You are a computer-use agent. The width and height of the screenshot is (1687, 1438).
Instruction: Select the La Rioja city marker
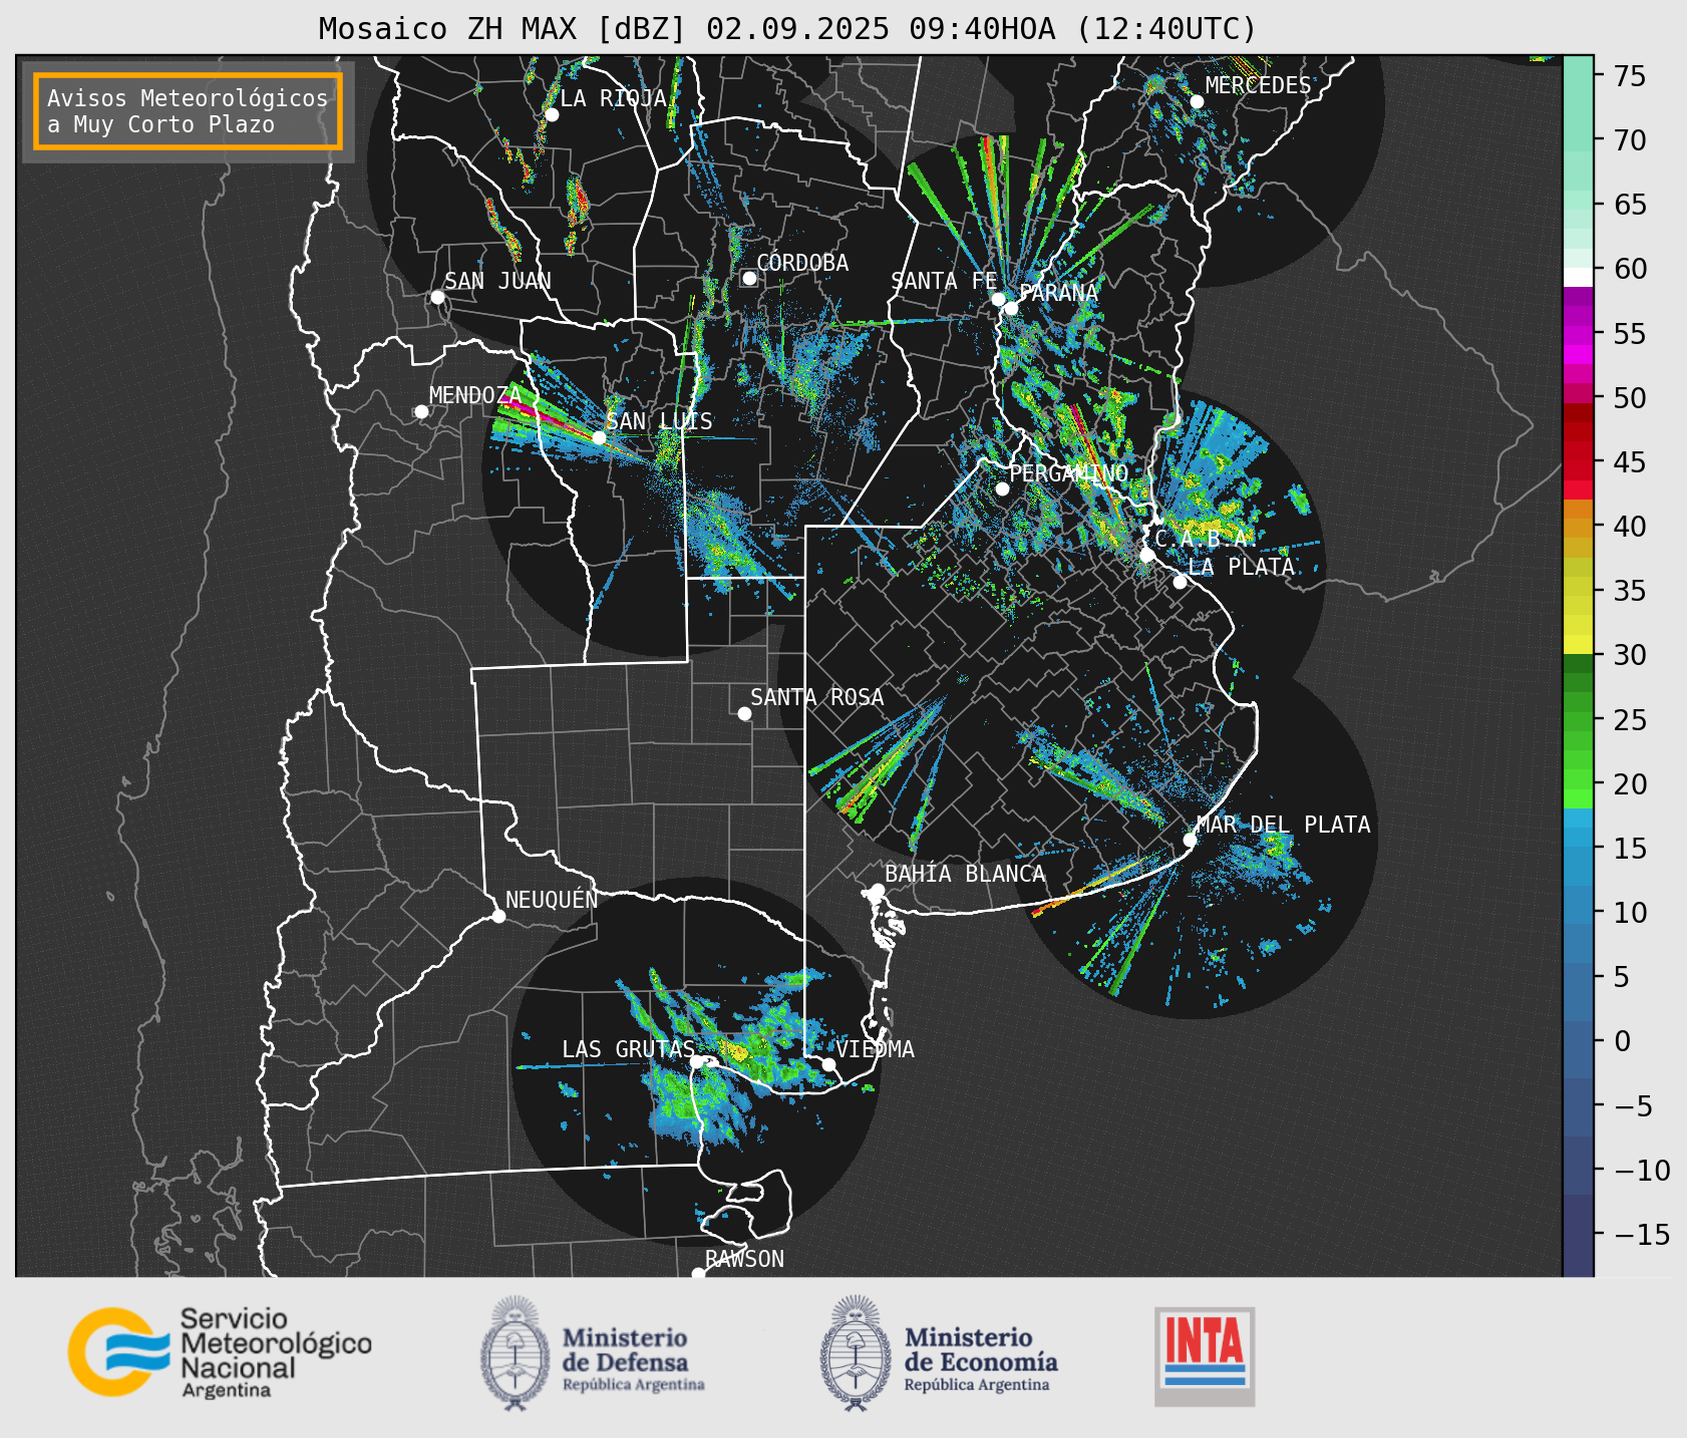point(551,115)
